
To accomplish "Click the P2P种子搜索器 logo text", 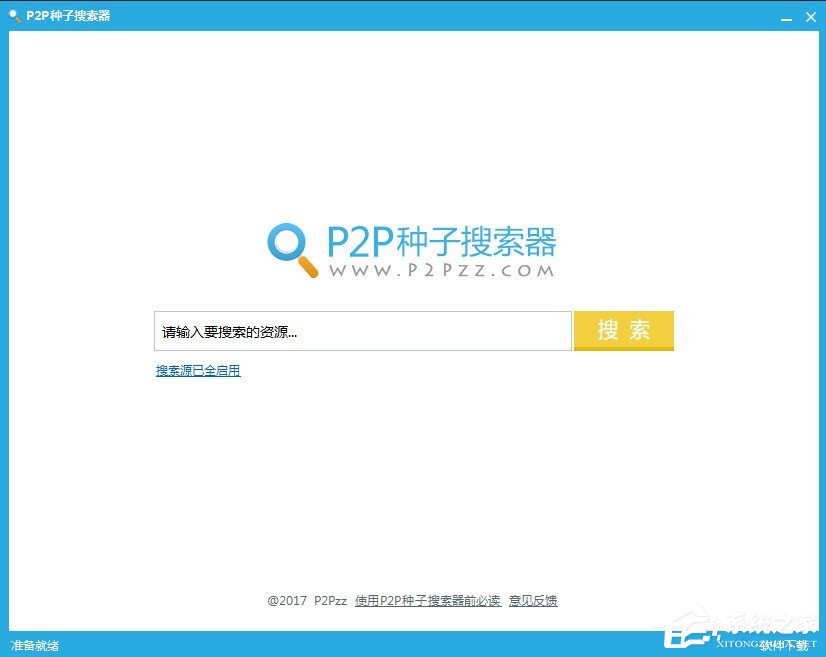I will tap(438, 240).
